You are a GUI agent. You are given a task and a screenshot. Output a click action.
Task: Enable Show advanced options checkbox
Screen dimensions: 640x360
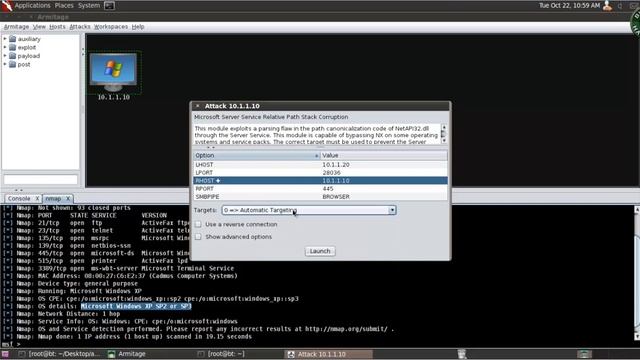click(198, 237)
